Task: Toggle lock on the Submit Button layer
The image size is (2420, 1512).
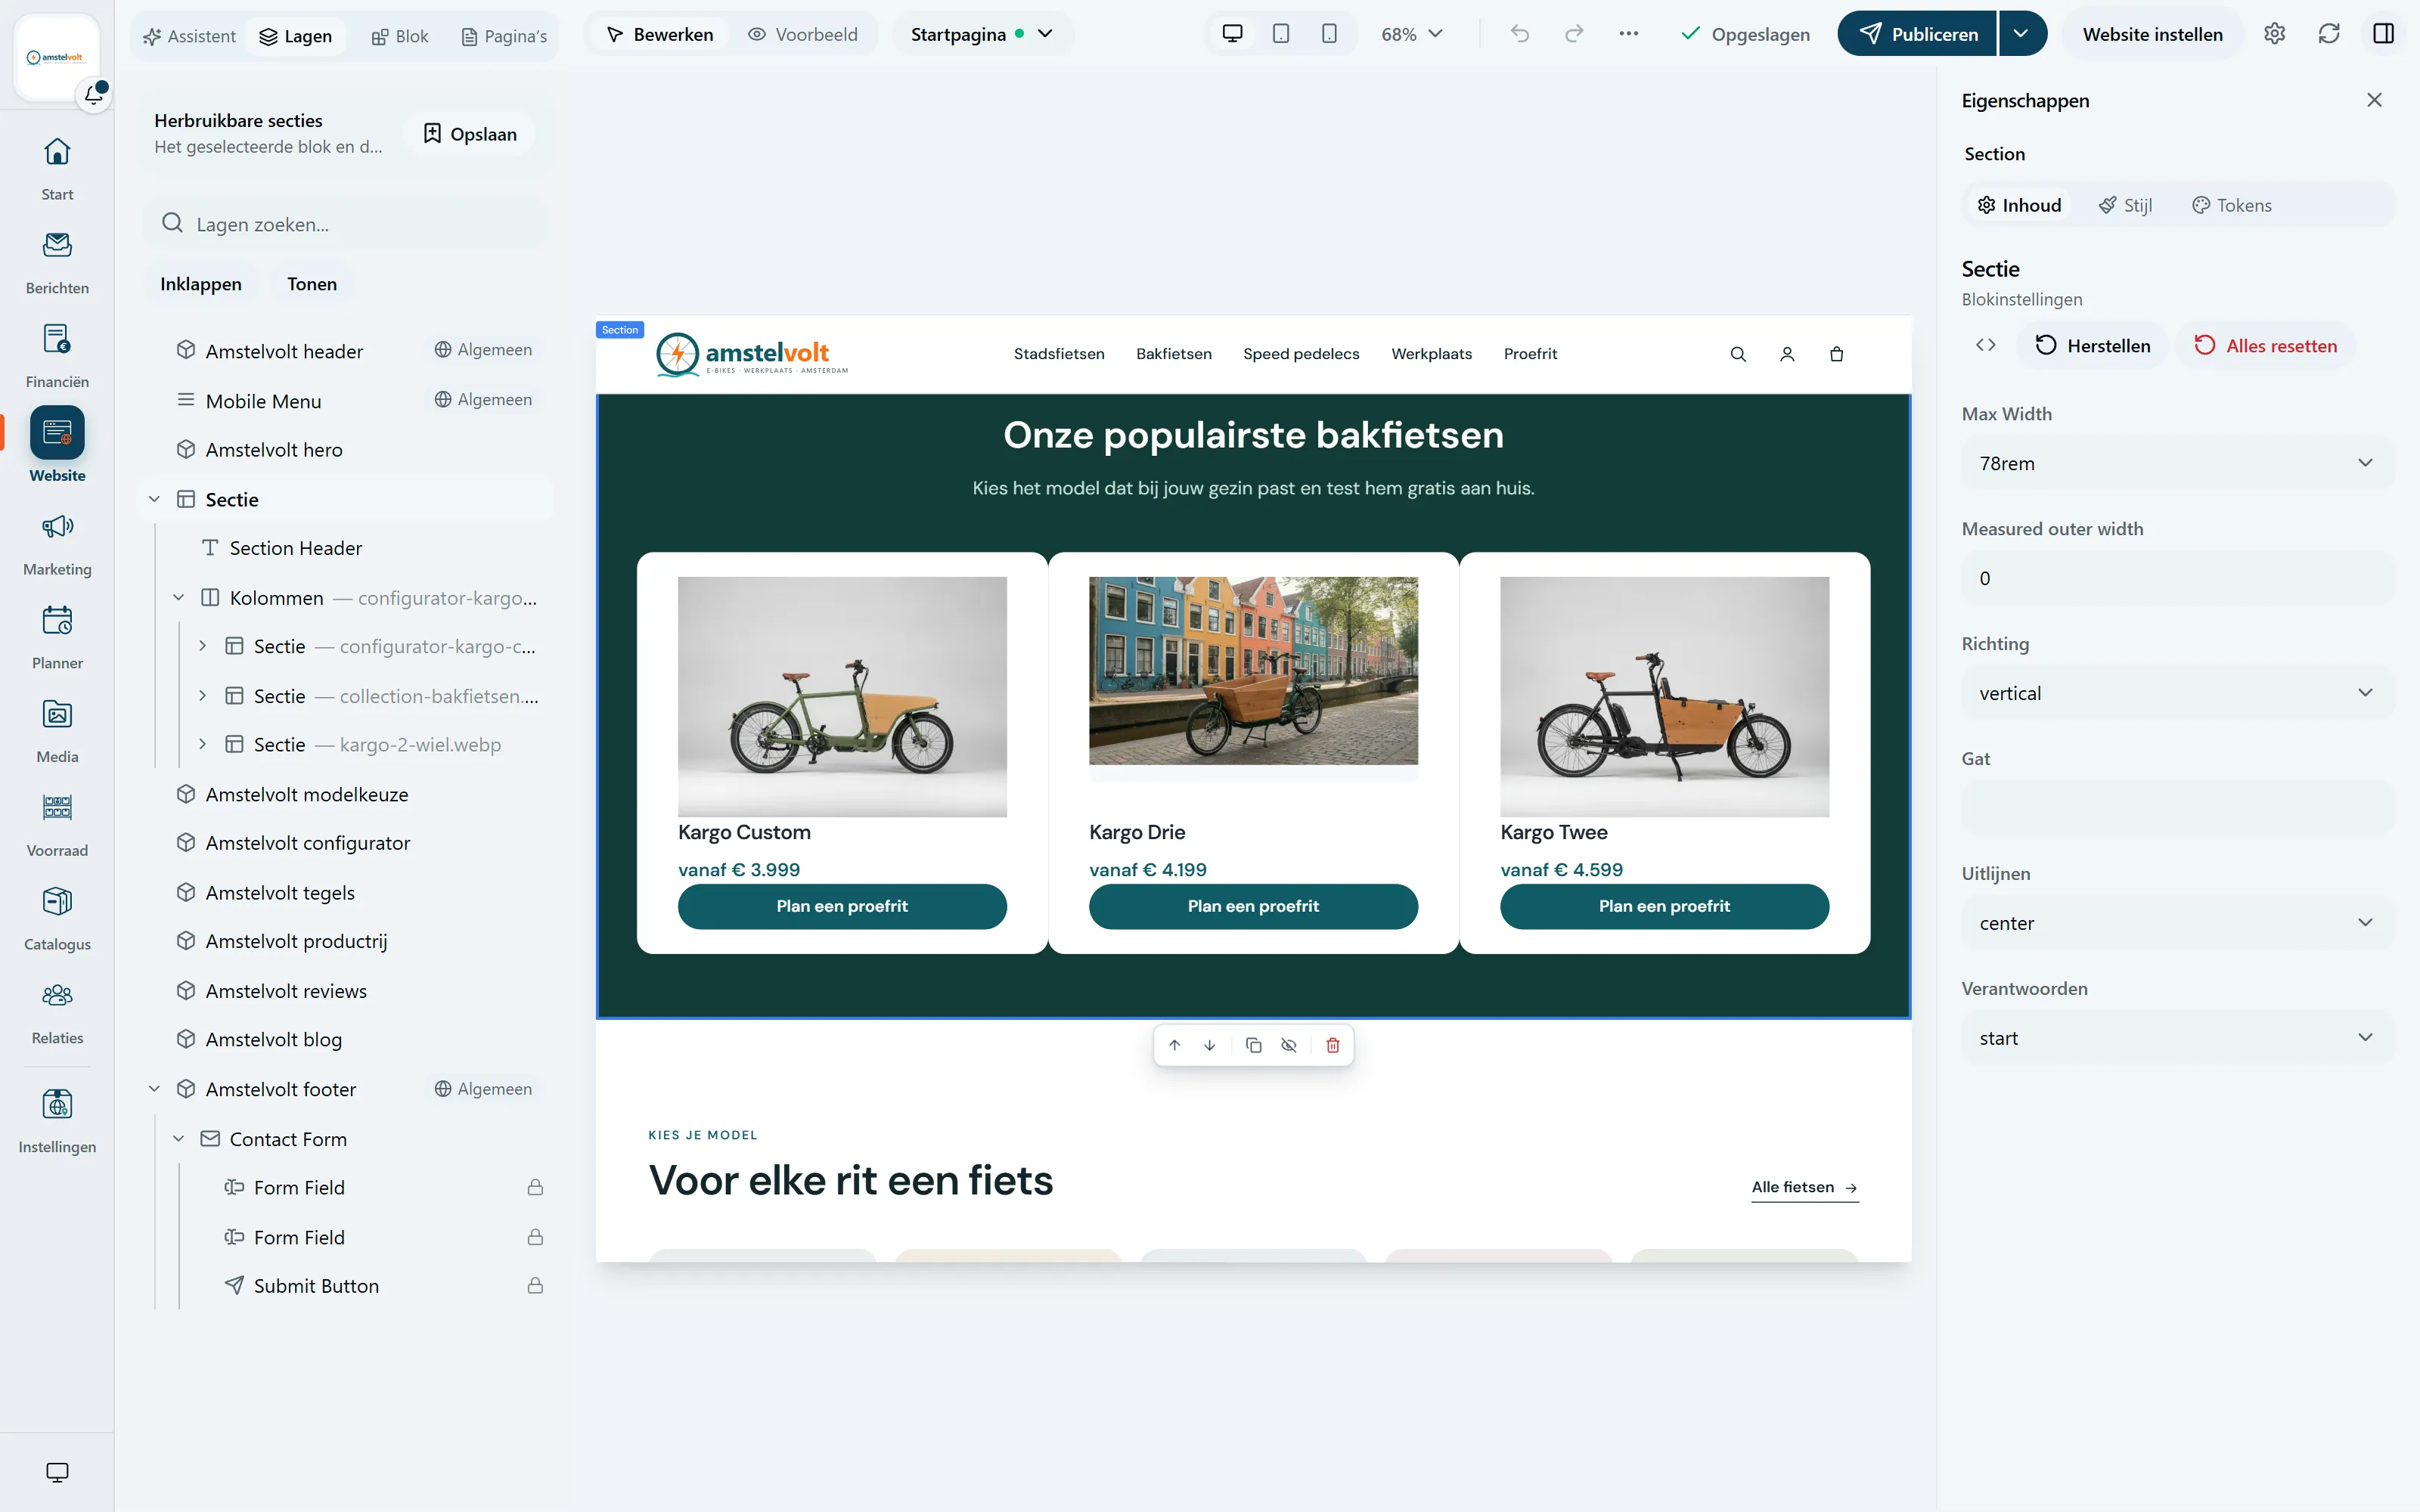Action: (535, 1285)
